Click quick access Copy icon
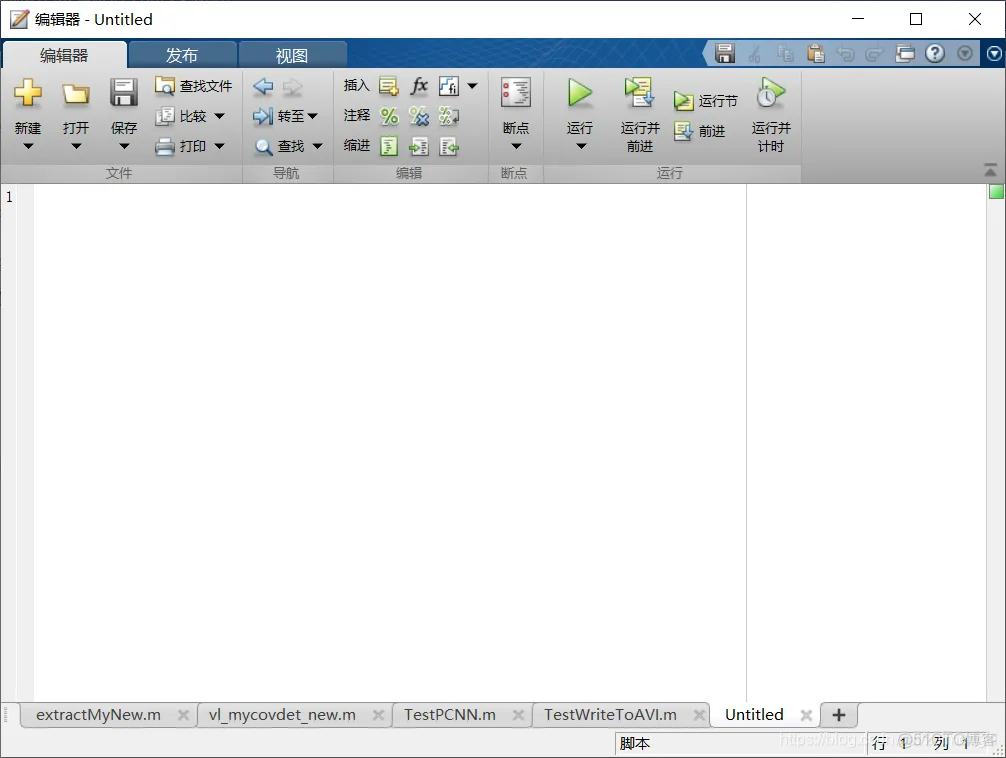1006x758 pixels. [785, 53]
